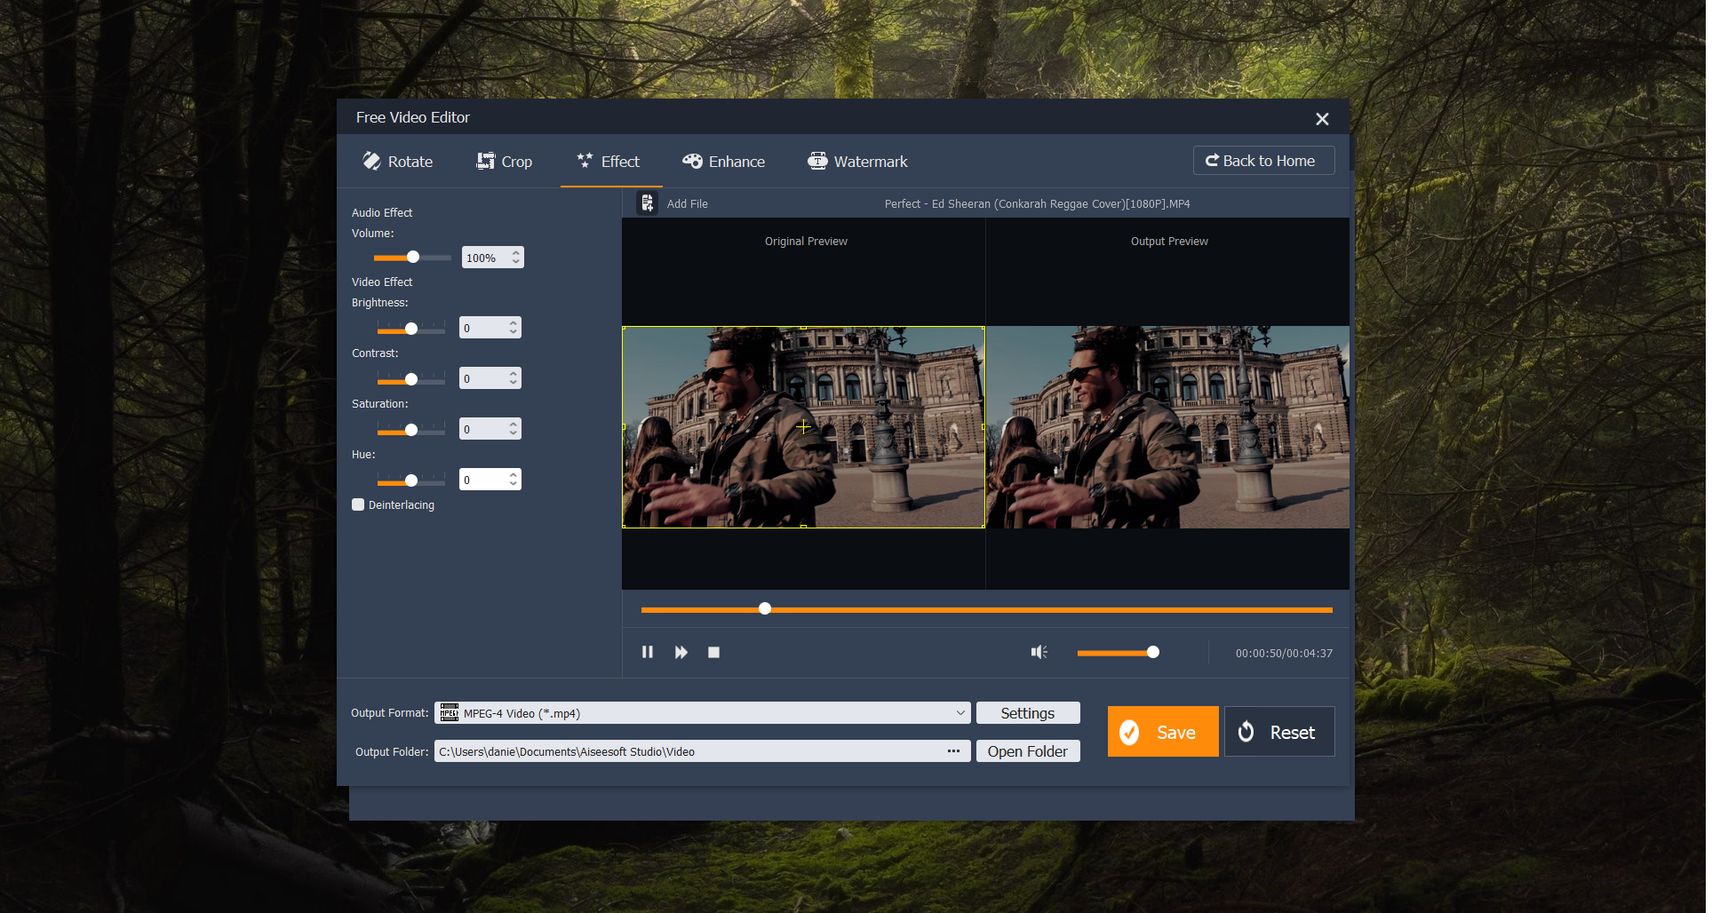Image resolution: width=1720 pixels, height=913 pixels.
Task: Switch to the Enhance tab
Action: 723,161
